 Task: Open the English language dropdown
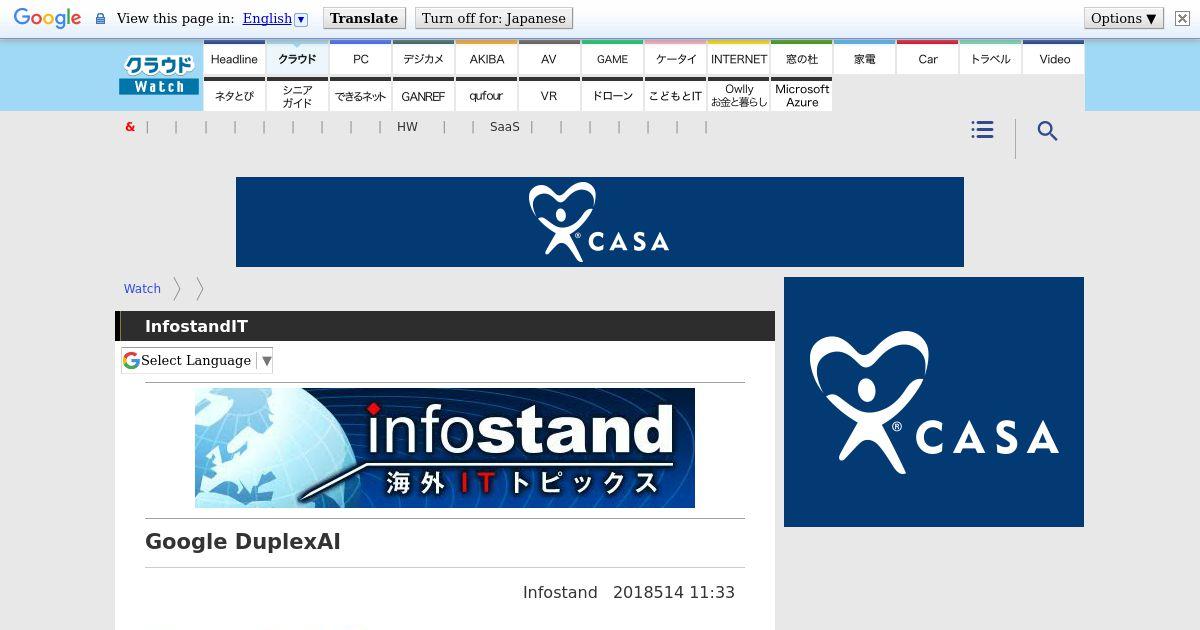275,18
